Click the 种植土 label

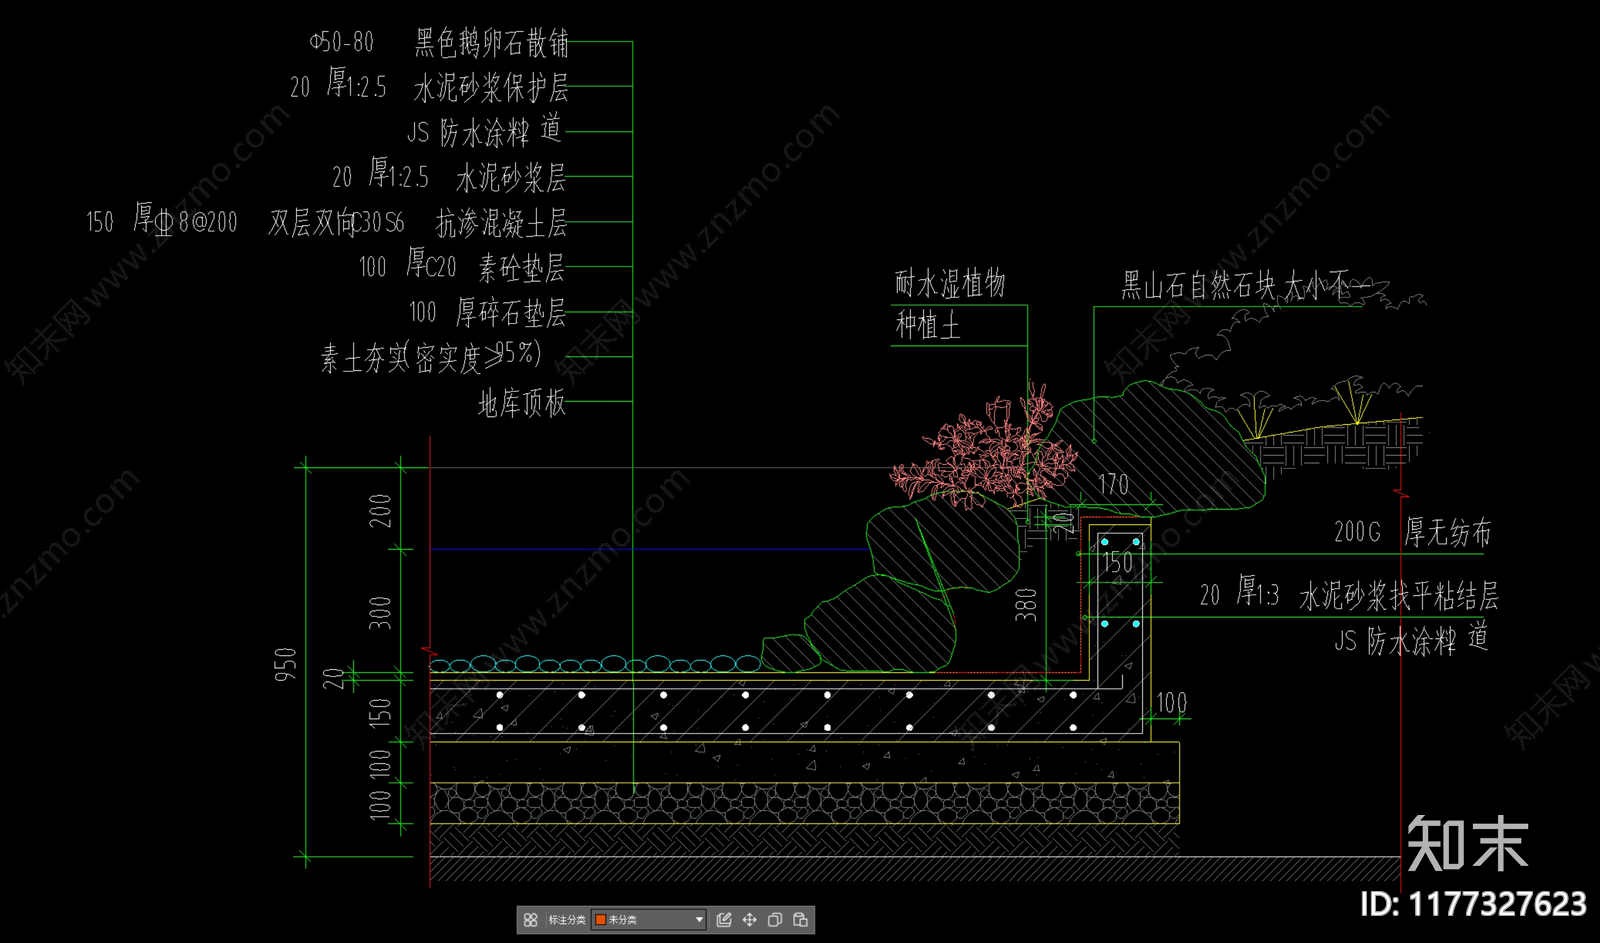928,325
